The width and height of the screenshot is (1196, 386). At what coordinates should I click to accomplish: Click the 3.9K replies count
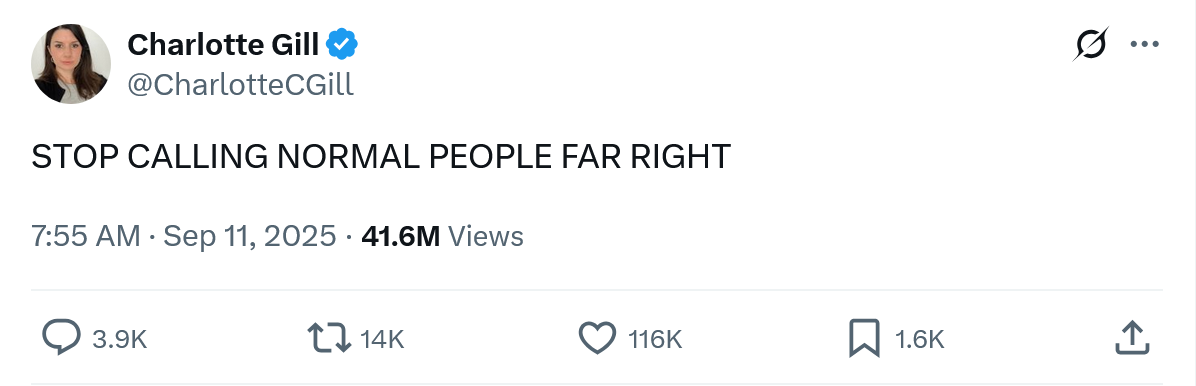coord(119,339)
